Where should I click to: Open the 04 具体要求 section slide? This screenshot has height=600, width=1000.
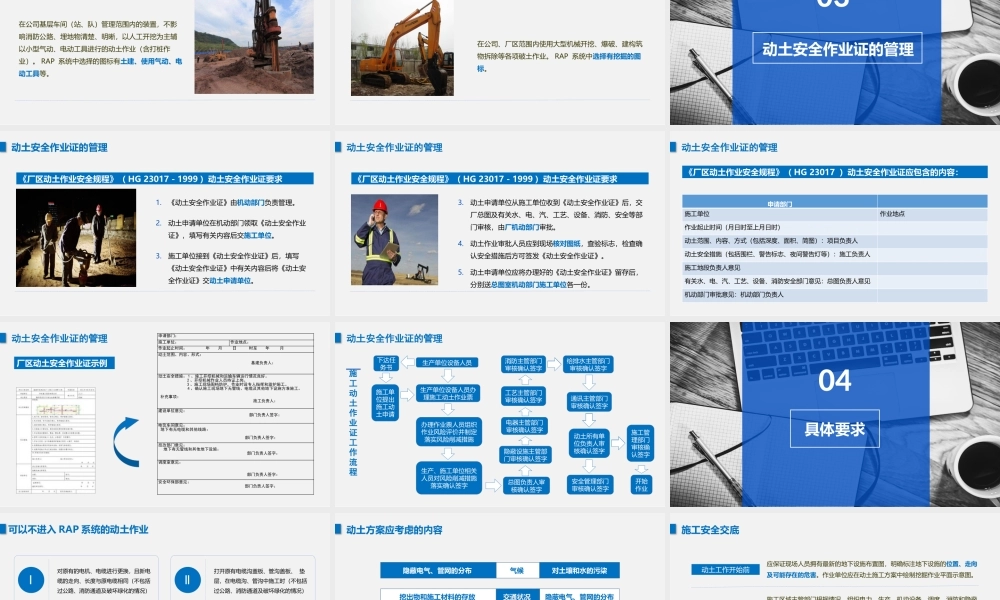point(833,413)
